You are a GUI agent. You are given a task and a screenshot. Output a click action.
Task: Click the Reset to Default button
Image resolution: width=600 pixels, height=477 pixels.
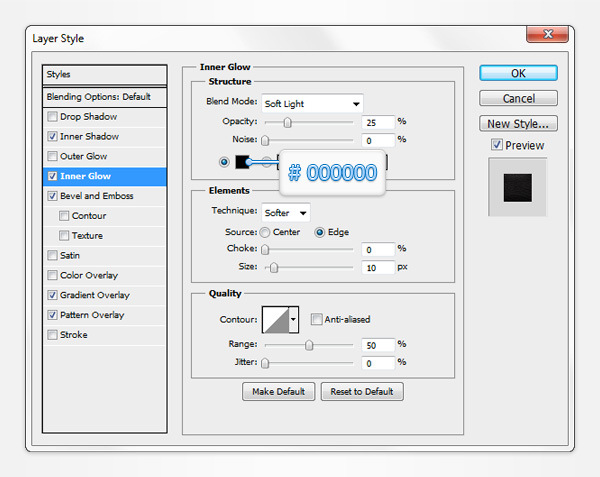click(x=362, y=391)
